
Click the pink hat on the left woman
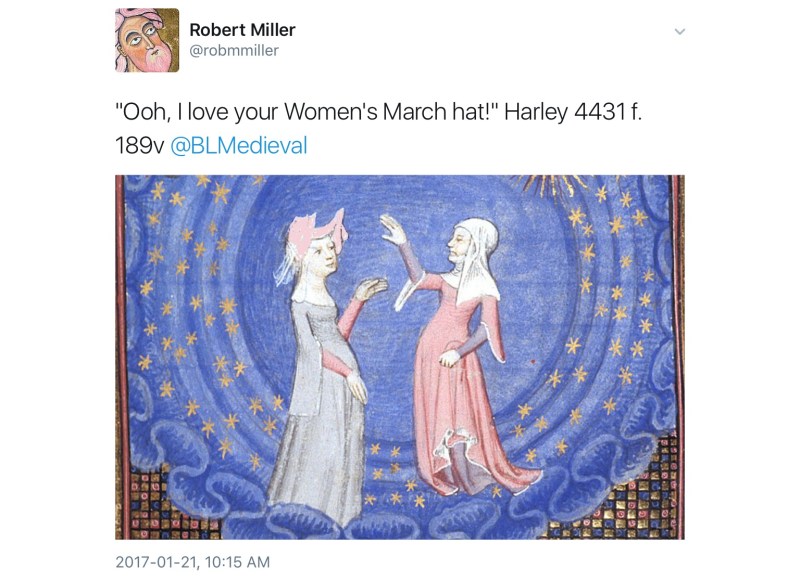[x=317, y=232]
